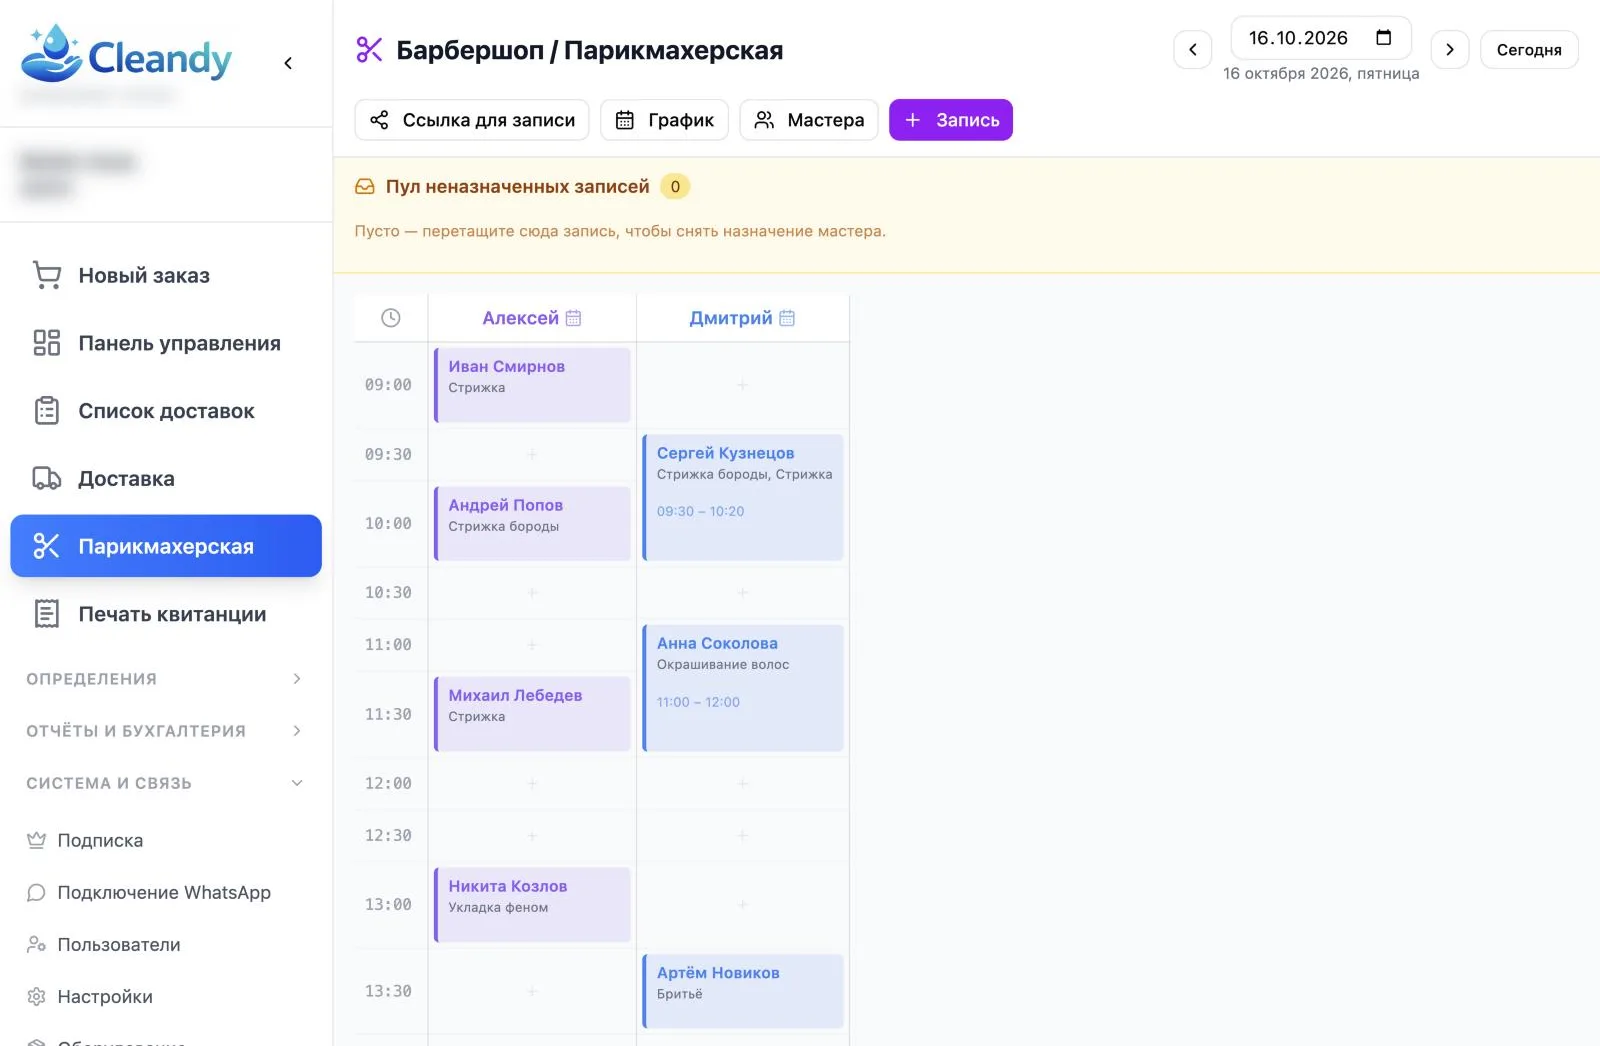
Task: Select master Алексей column header
Action: [x=532, y=318]
